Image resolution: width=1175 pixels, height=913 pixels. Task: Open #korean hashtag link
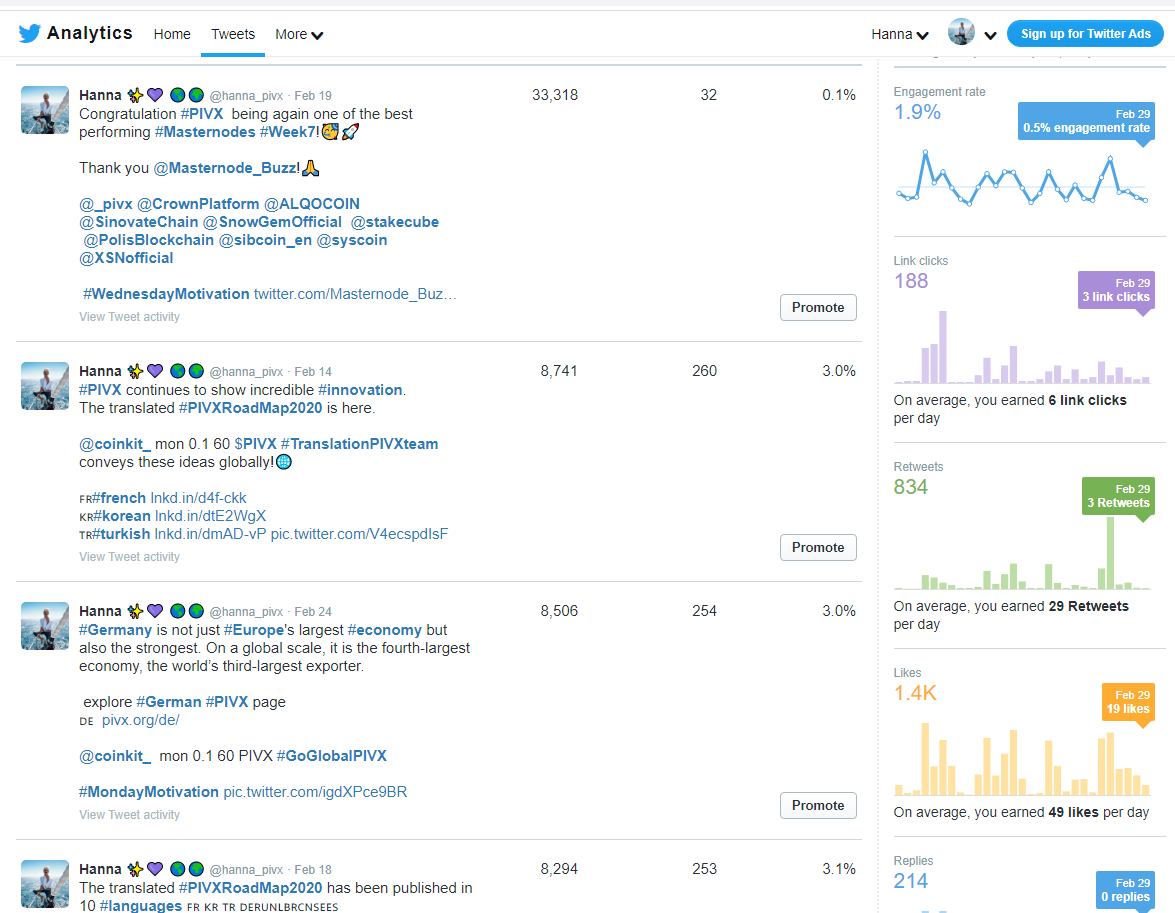pyautogui.click(x=121, y=516)
